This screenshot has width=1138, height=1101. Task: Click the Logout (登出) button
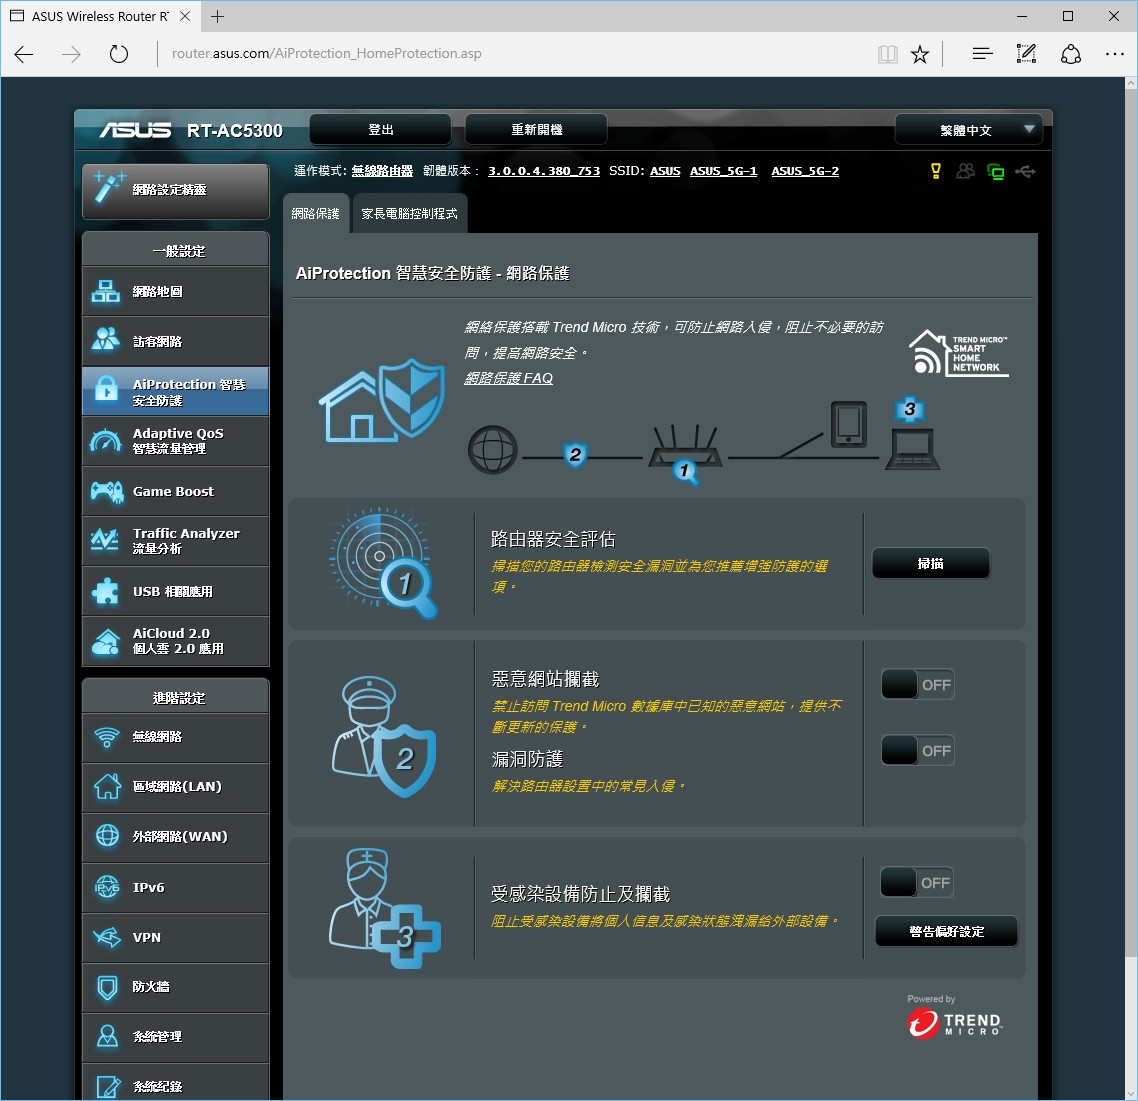[x=380, y=129]
